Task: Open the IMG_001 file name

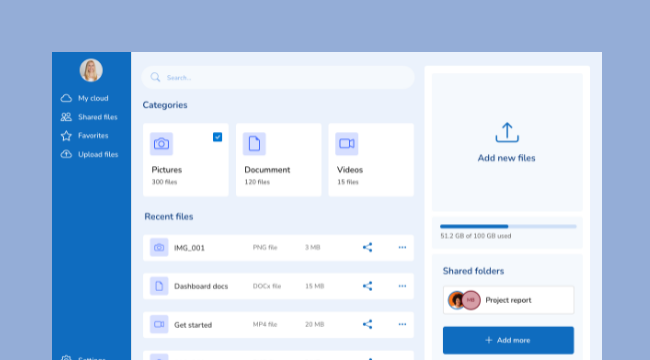Action: point(189,248)
